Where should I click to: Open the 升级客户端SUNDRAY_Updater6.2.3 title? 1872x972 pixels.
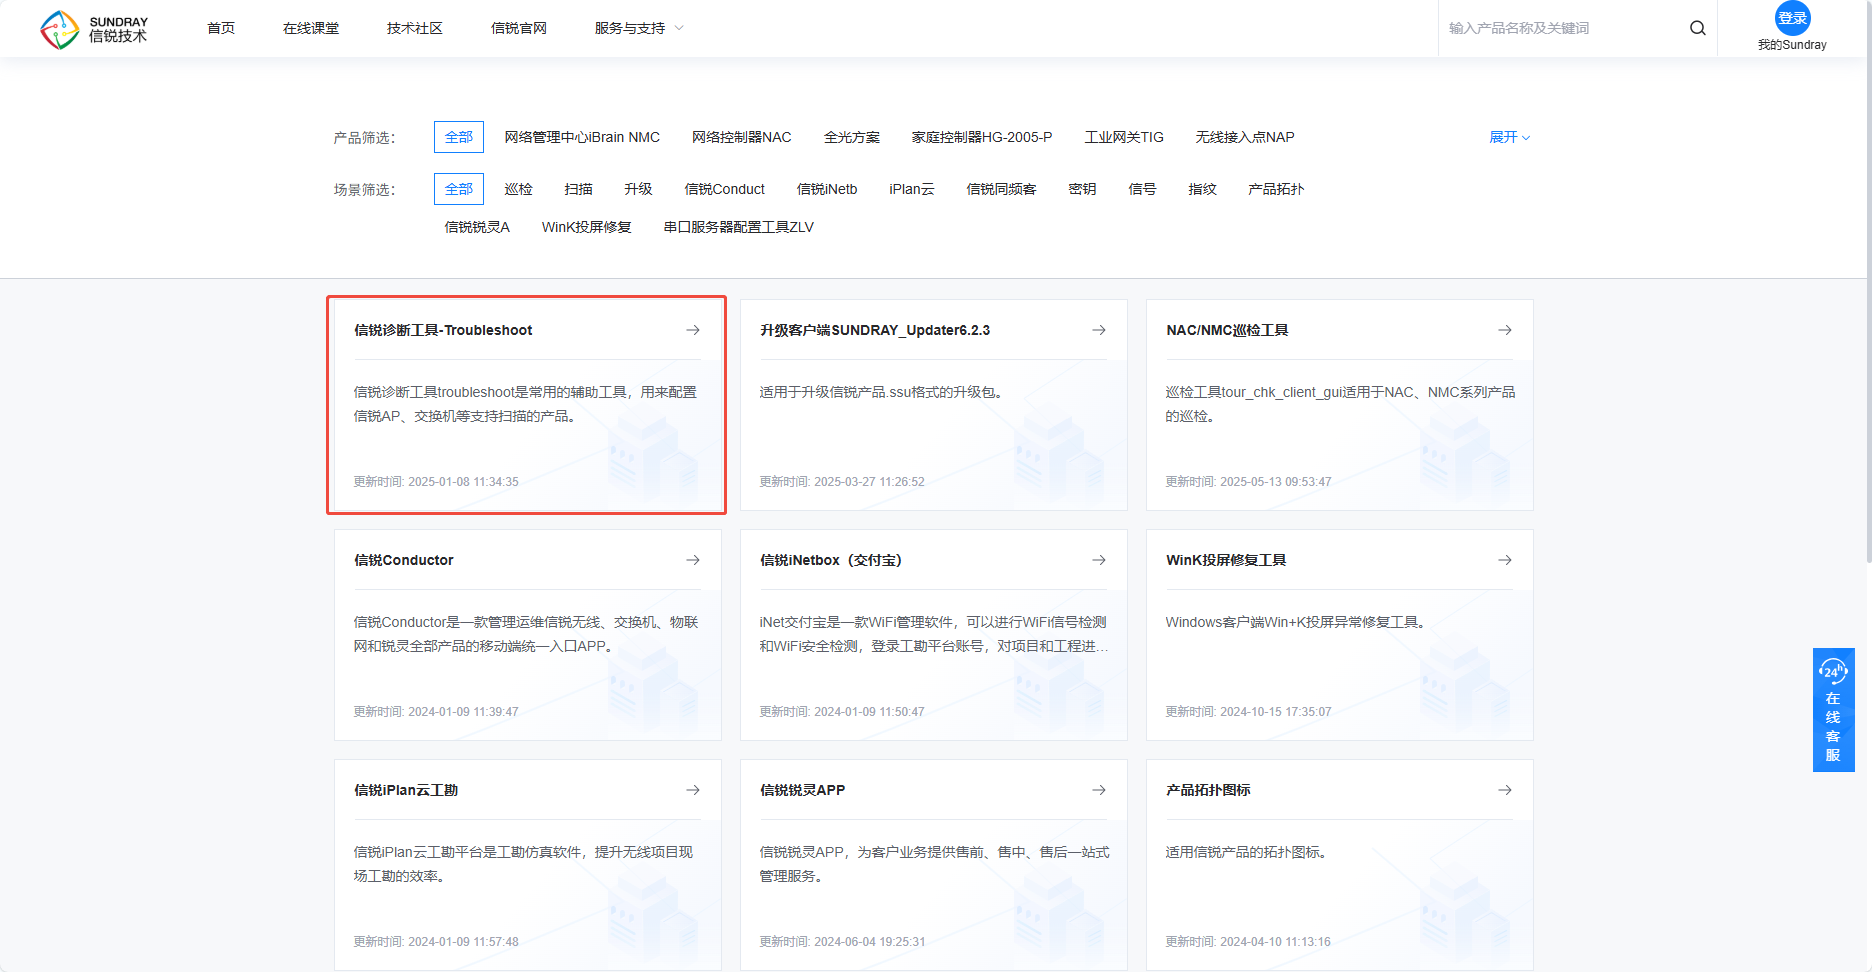[x=875, y=330]
